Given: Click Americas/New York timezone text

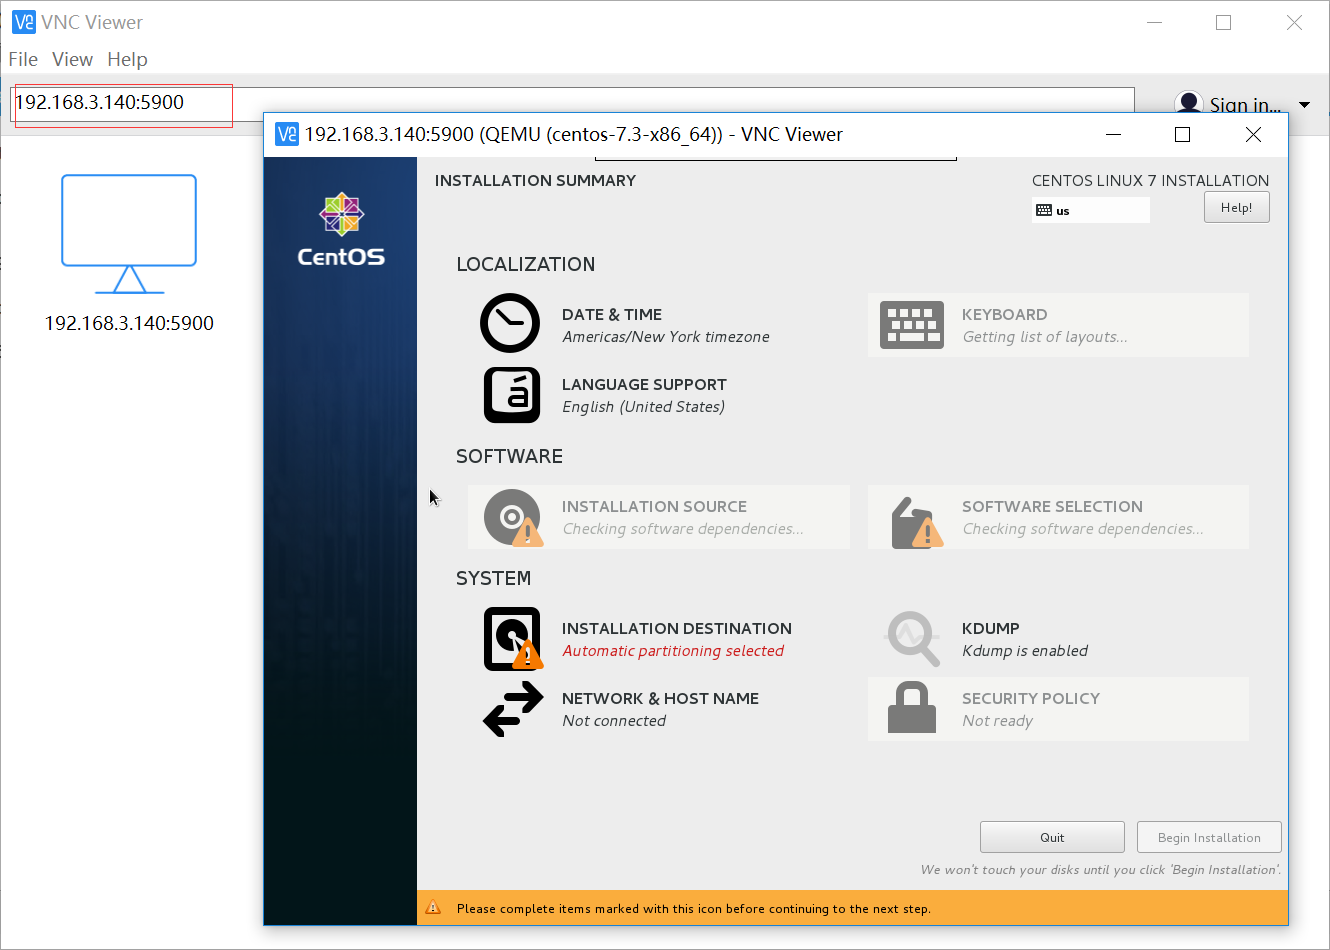Looking at the screenshot, I should pos(666,336).
